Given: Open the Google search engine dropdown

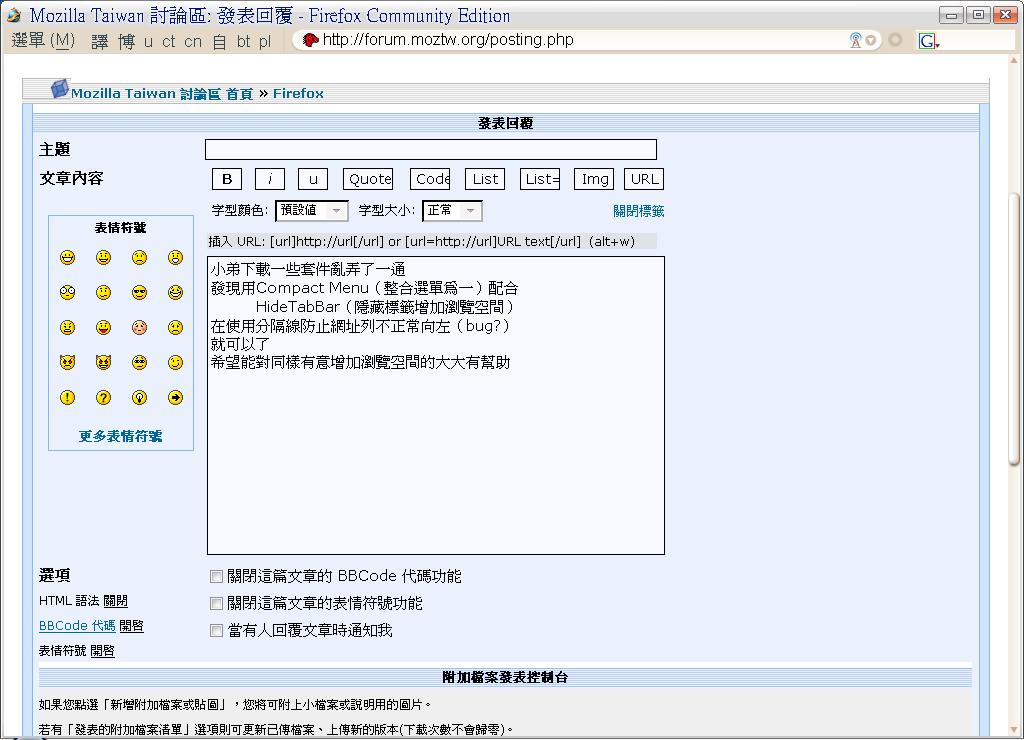Looking at the screenshot, I should (930, 41).
